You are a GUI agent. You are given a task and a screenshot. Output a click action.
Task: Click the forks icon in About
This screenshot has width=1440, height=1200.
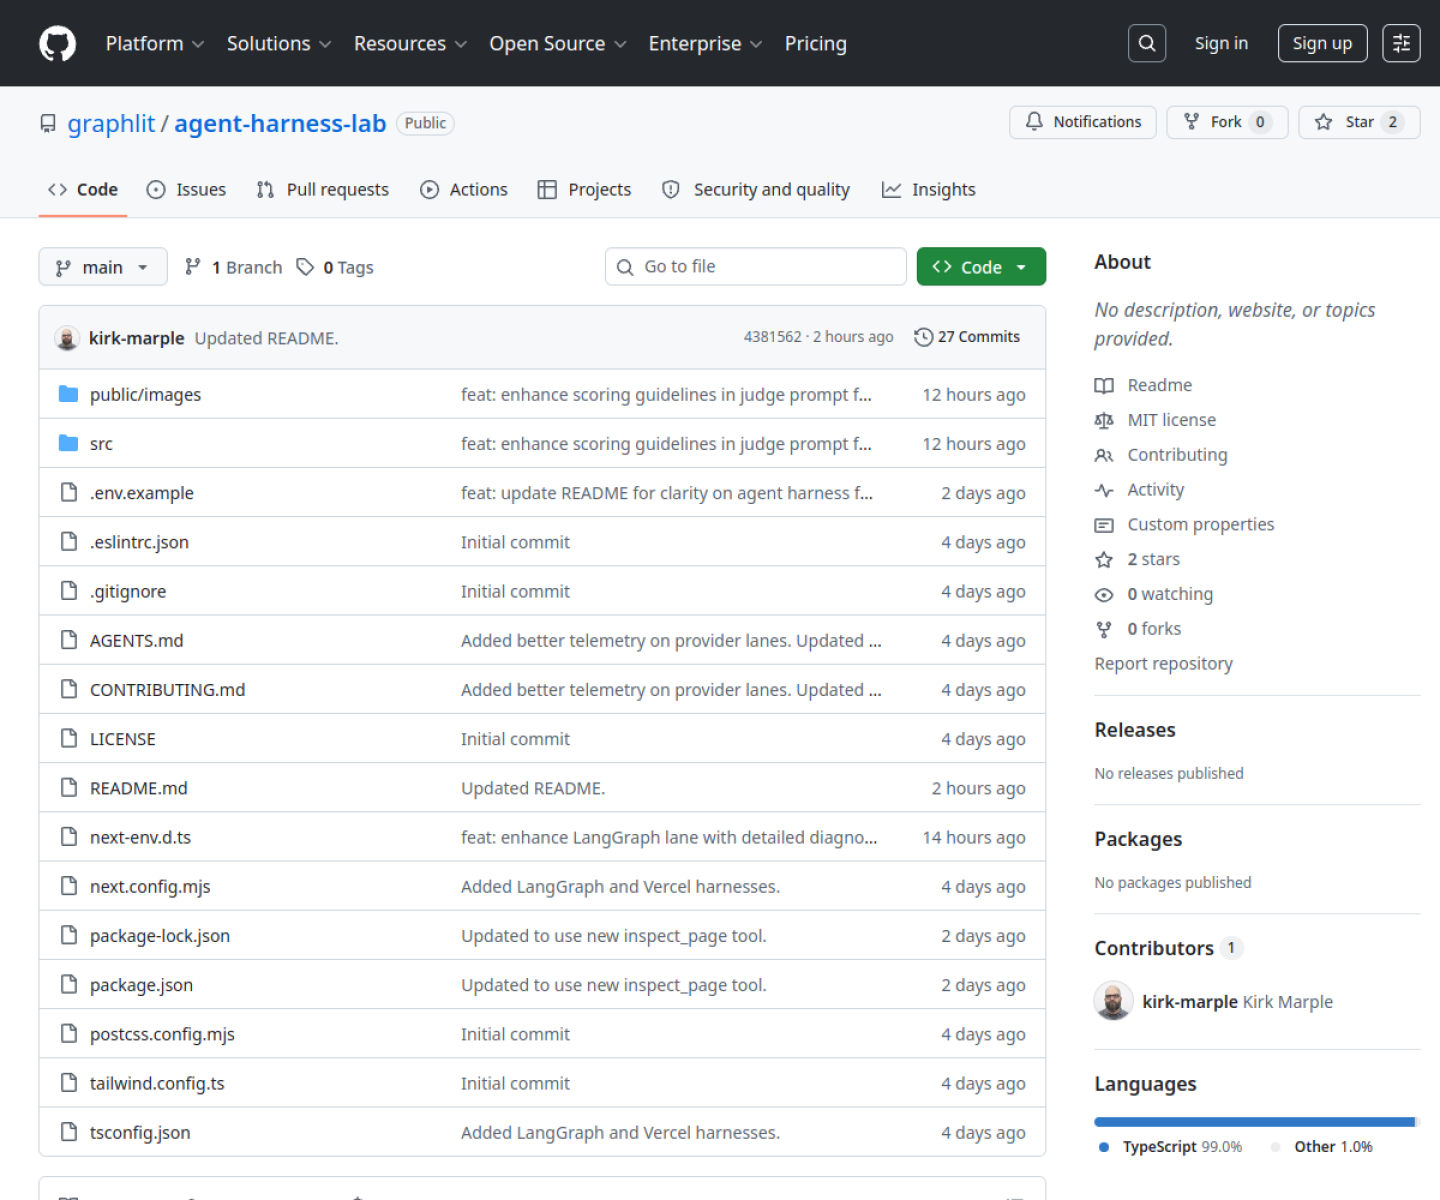coord(1104,629)
